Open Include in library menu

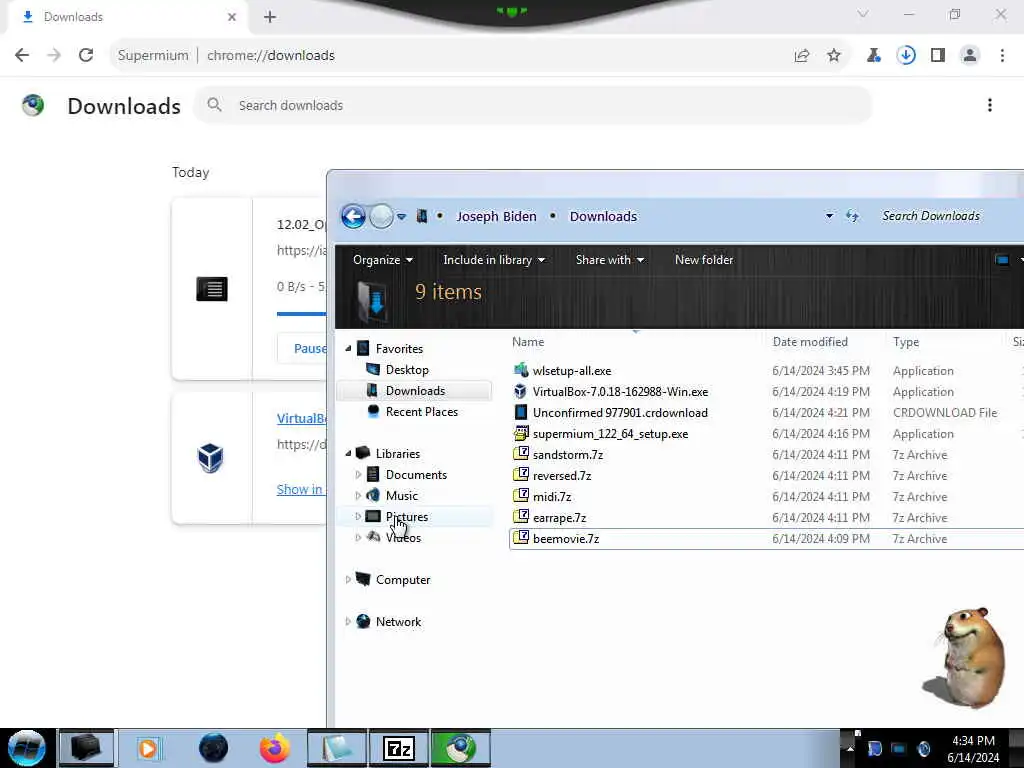[x=494, y=260]
